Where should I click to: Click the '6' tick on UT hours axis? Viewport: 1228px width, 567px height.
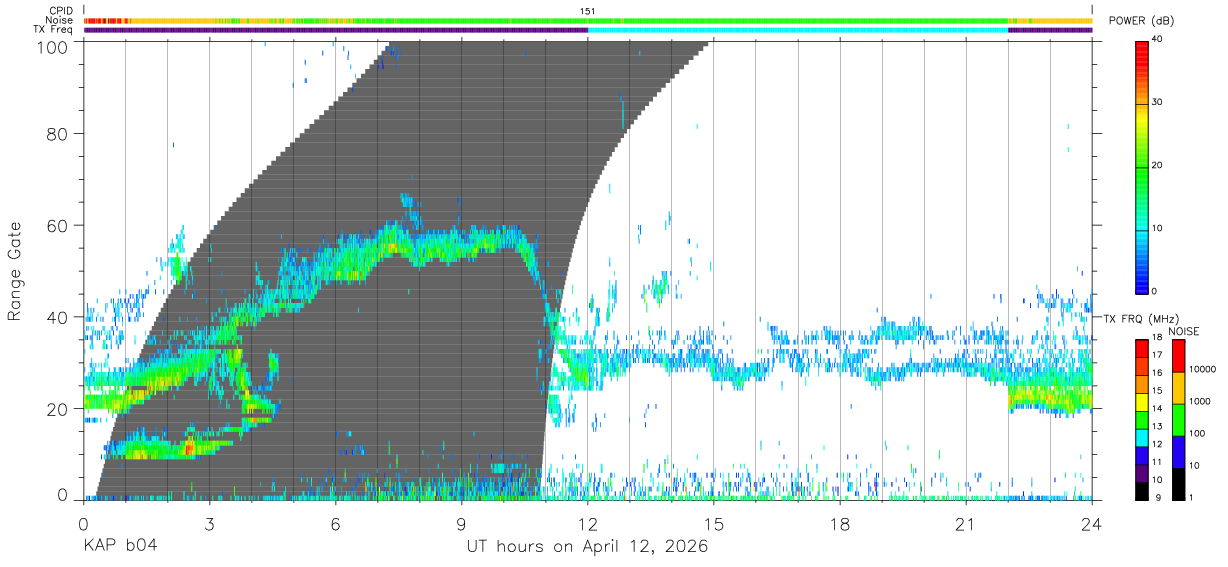click(335, 523)
